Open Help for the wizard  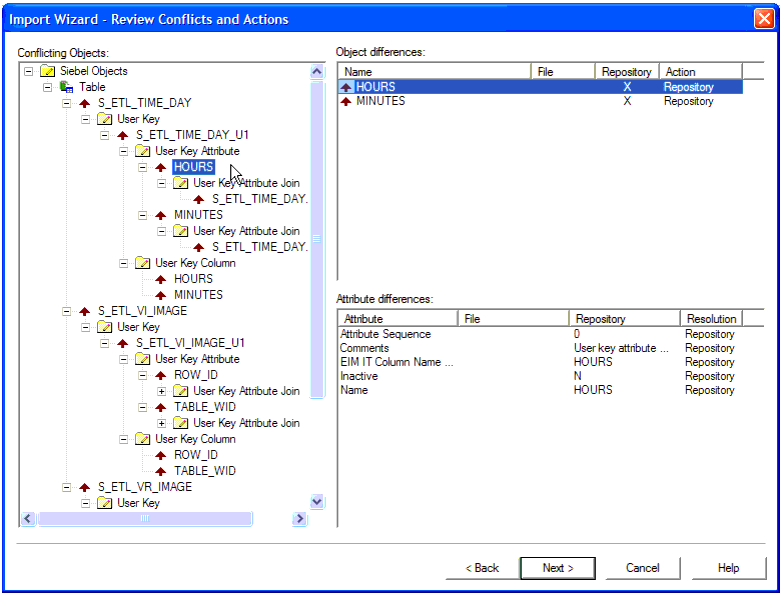click(729, 568)
